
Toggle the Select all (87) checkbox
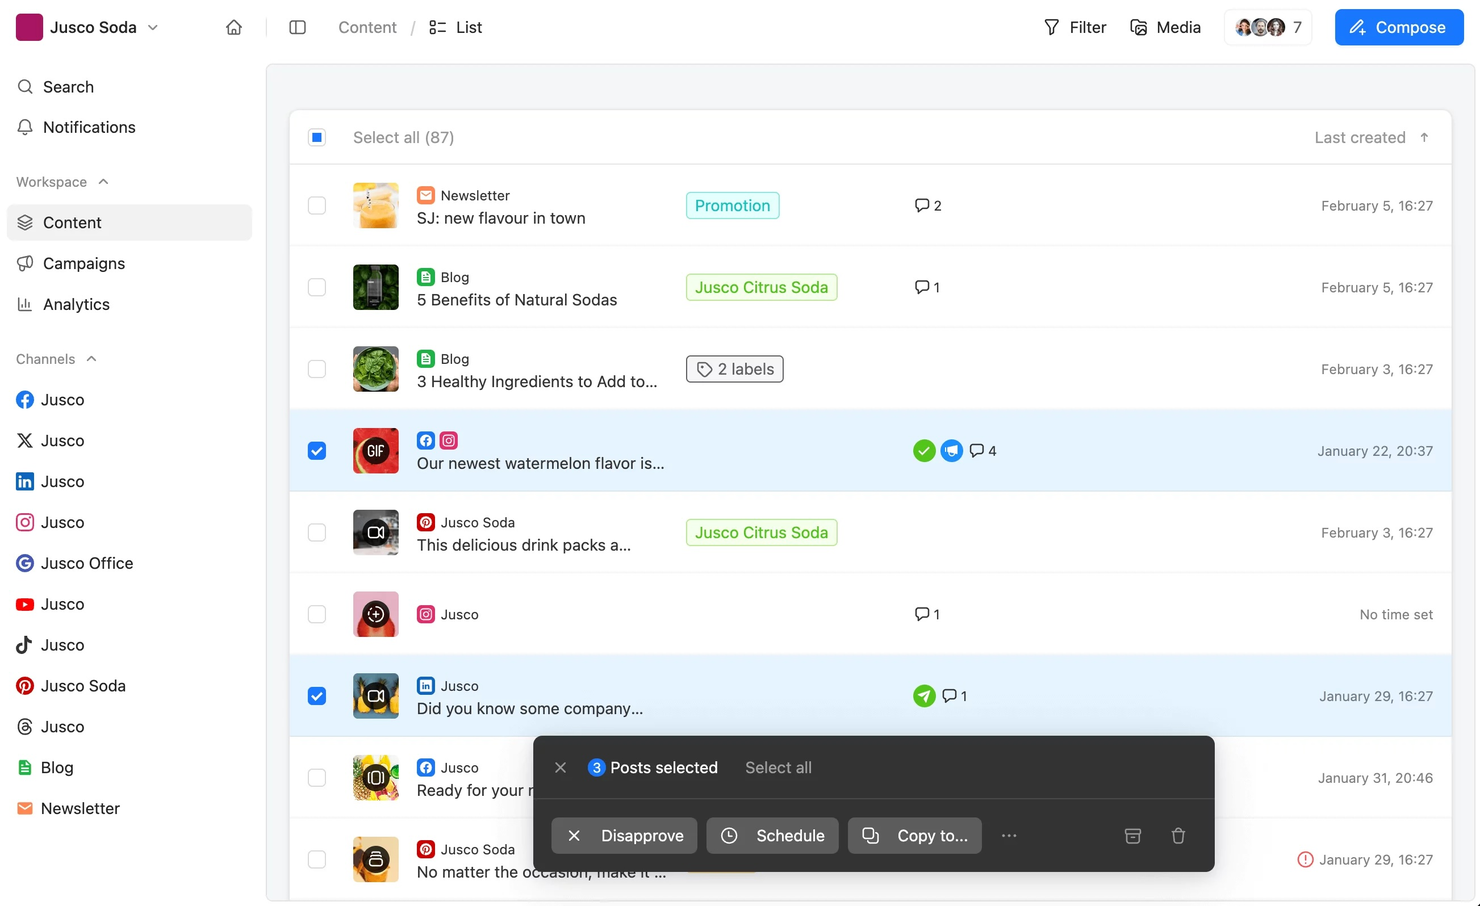[317, 138]
